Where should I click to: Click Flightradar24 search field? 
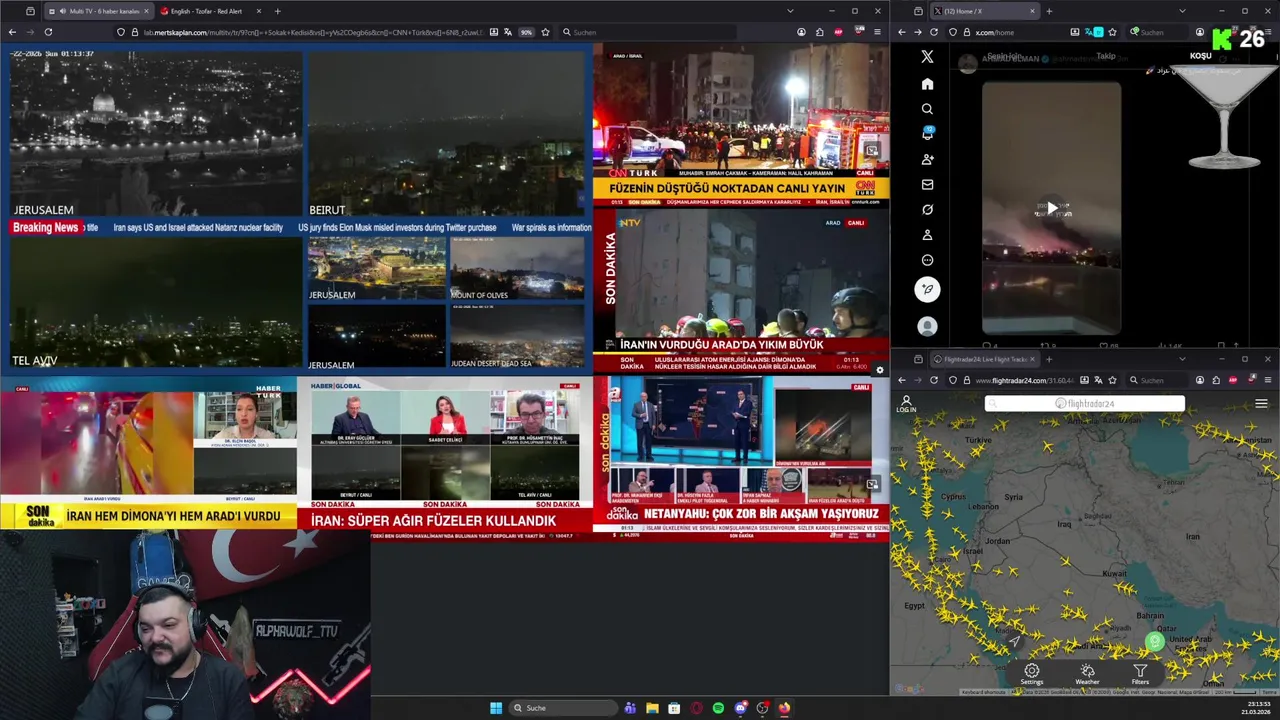1085,404
